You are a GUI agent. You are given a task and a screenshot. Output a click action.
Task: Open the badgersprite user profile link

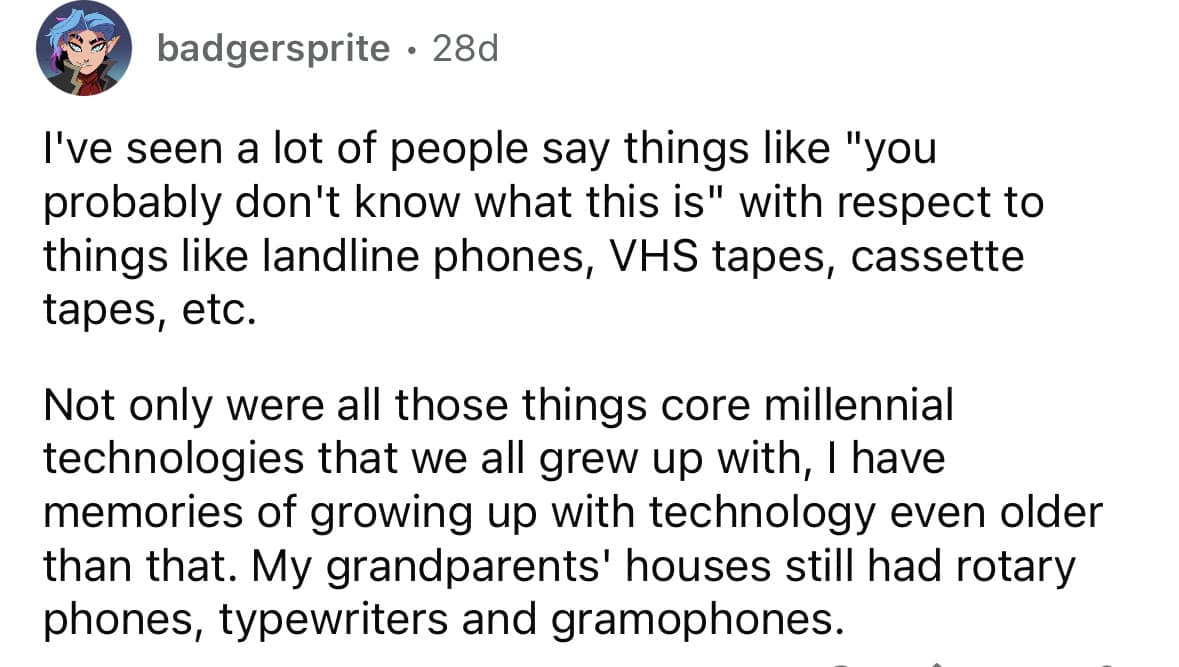pyautogui.click(x=274, y=49)
